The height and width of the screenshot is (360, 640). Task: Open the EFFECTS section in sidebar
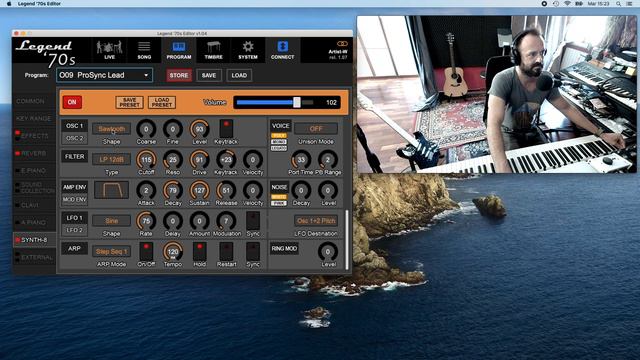[x=34, y=136]
